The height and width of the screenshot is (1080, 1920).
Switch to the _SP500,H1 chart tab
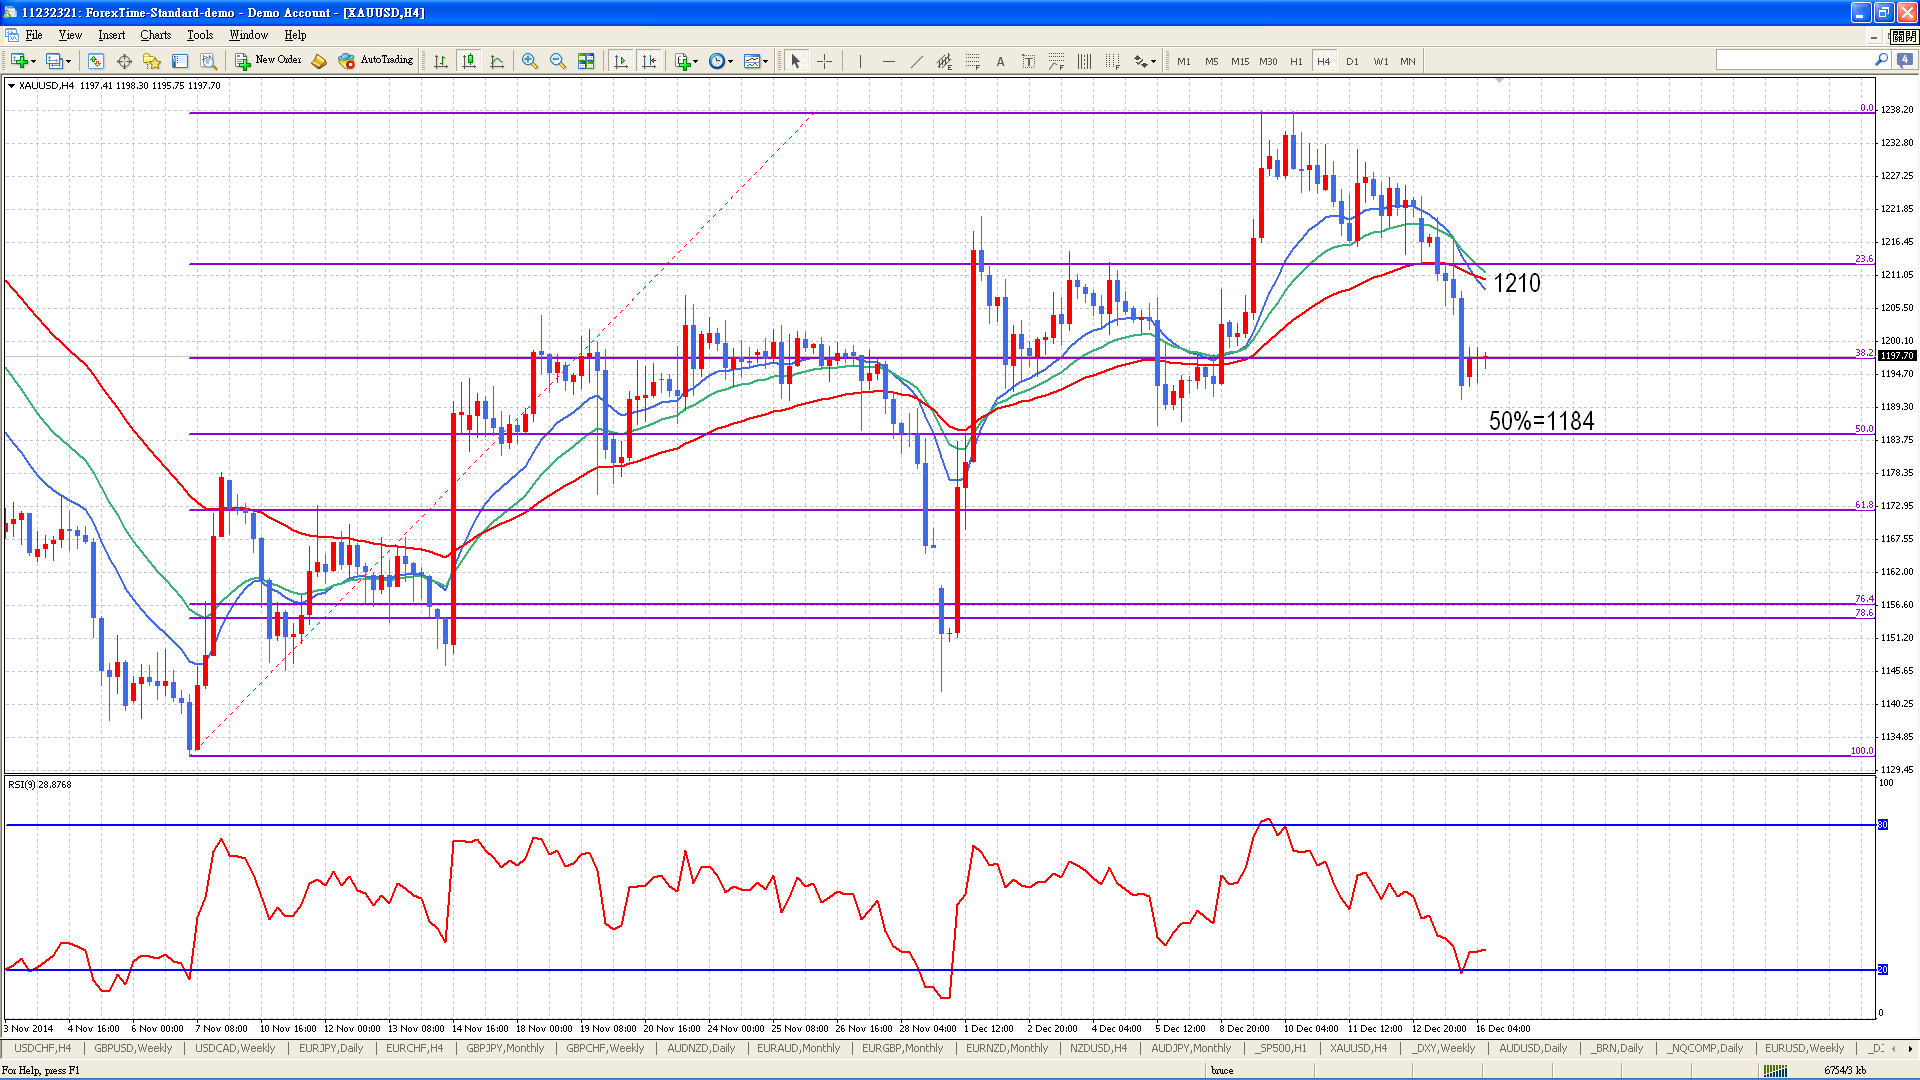(x=1281, y=1048)
